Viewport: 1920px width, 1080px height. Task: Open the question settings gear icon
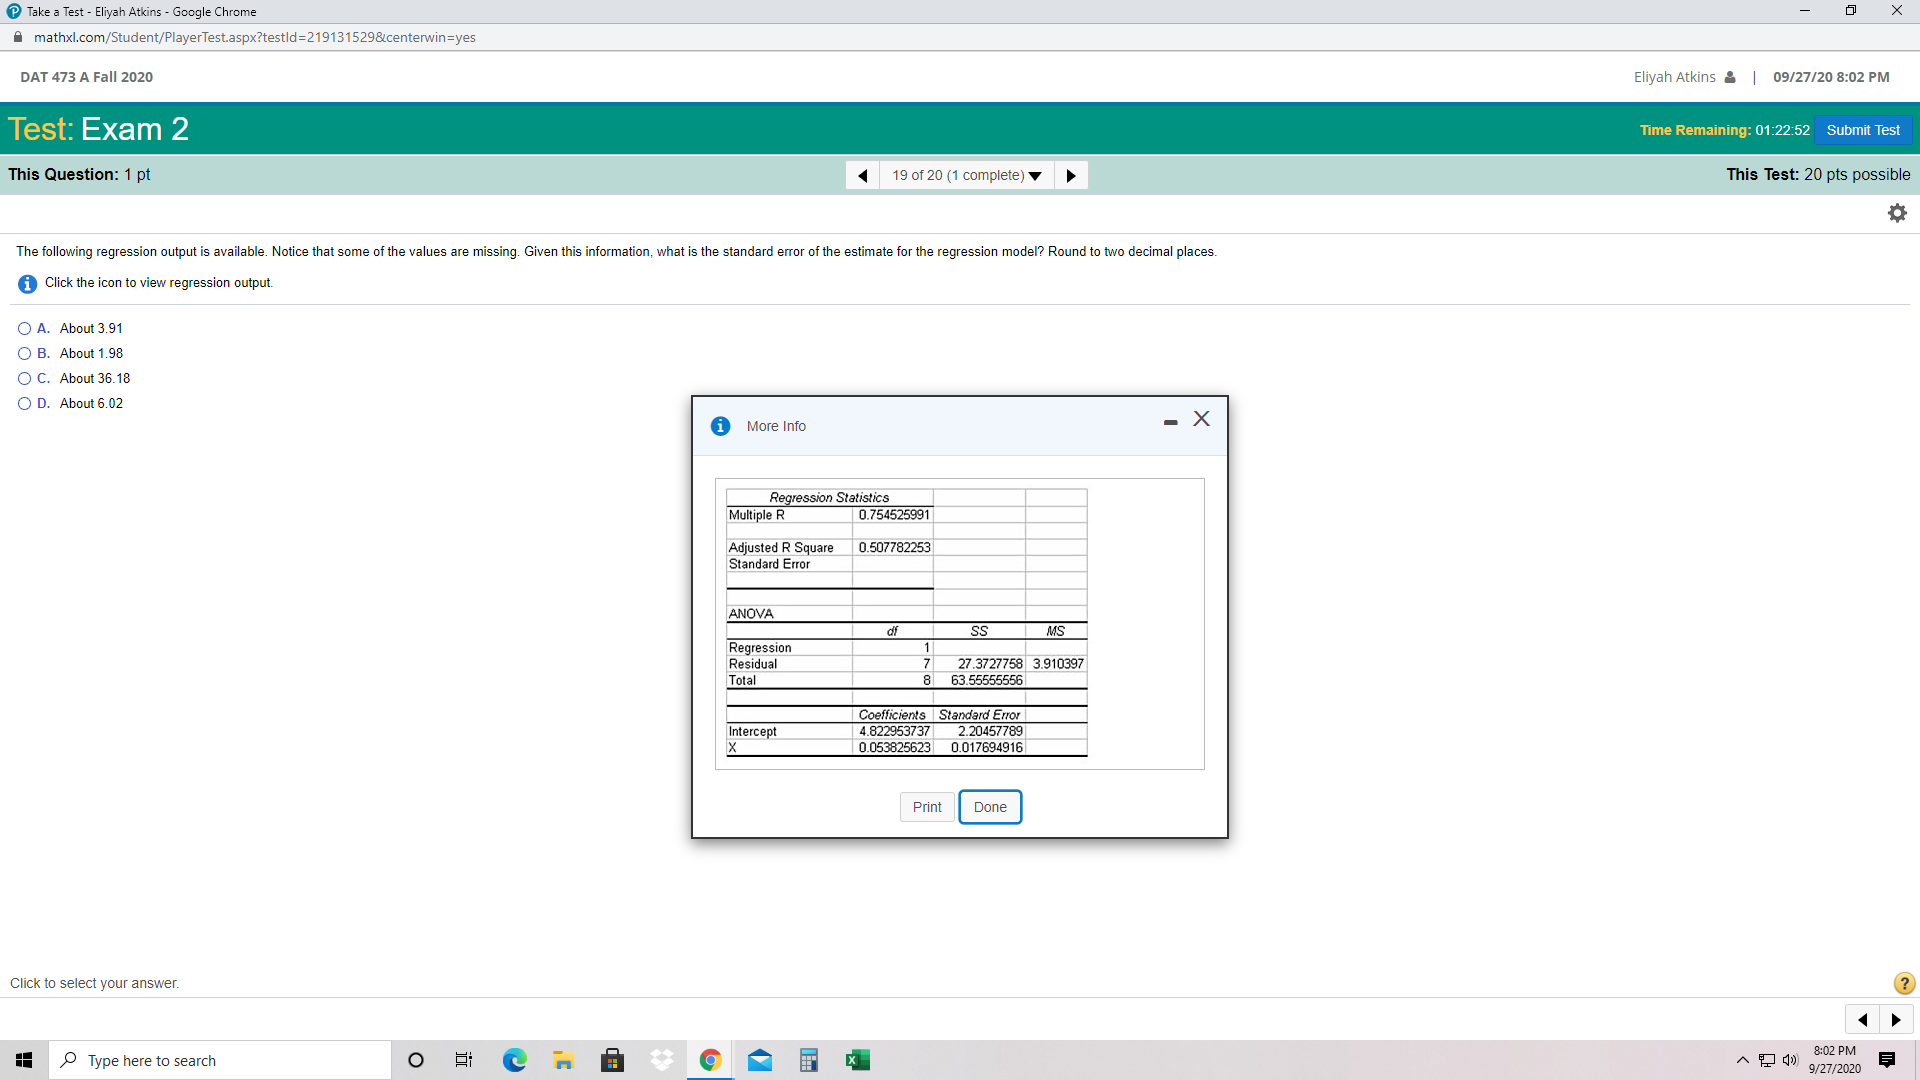pyautogui.click(x=1896, y=212)
